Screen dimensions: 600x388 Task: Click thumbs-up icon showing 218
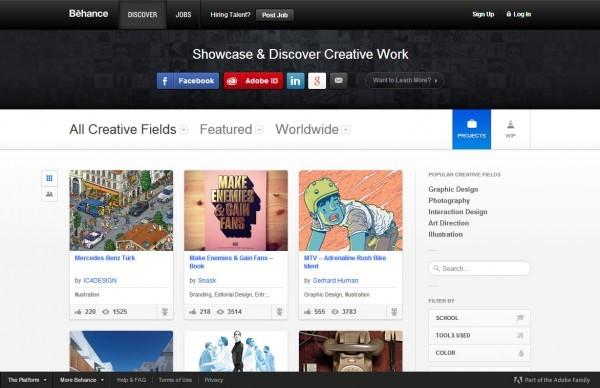click(x=193, y=311)
